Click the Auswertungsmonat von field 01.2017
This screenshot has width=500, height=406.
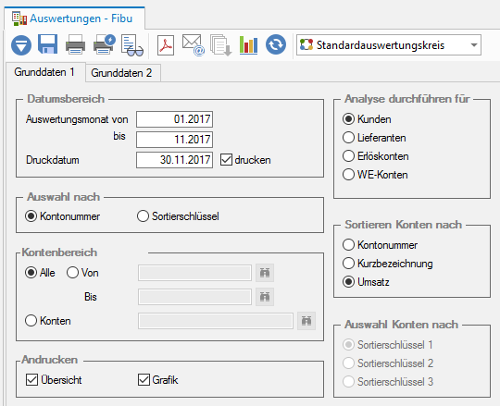tap(174, 119)
